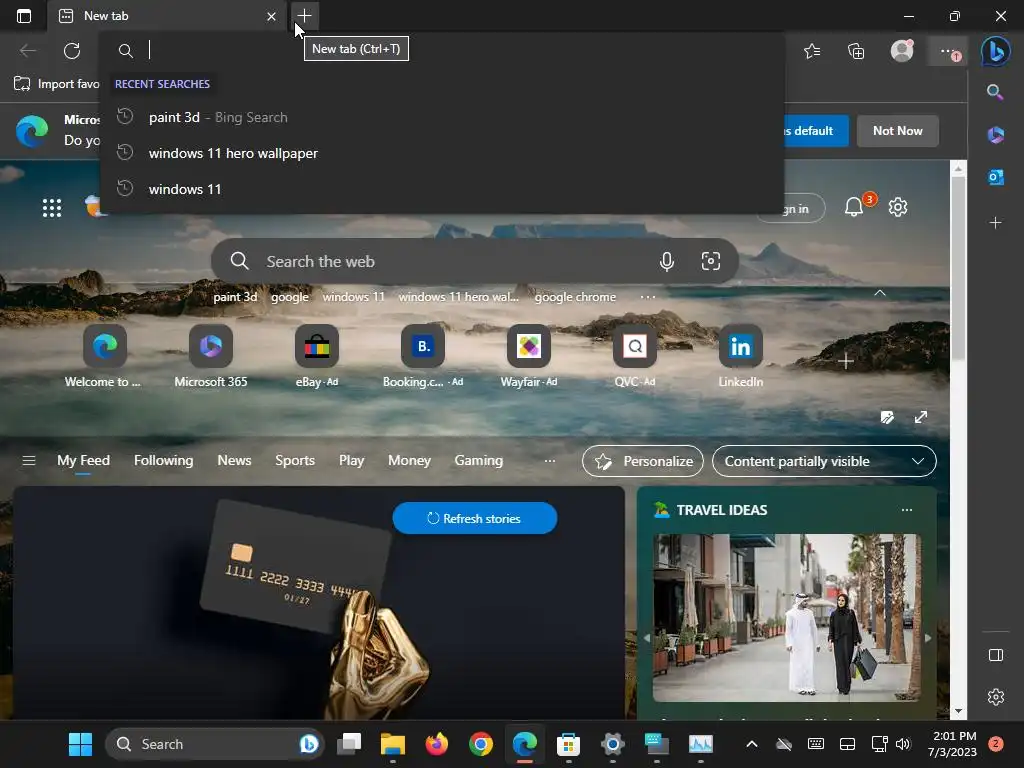Viewport: 1024px width, 768px height.
Task: Open File Explorer from the taskbar
Action: point(392,744)
